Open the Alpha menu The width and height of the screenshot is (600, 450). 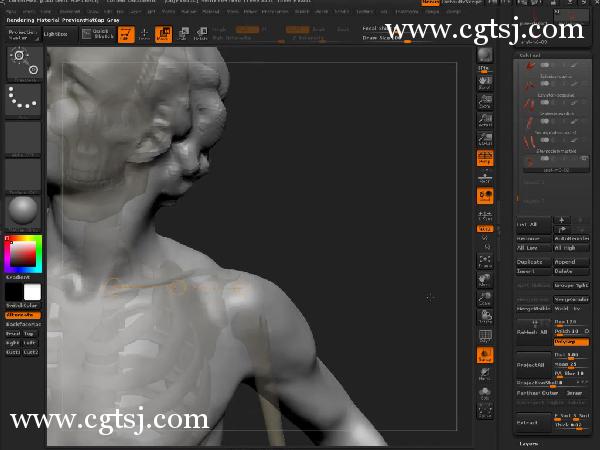[13, 11]
